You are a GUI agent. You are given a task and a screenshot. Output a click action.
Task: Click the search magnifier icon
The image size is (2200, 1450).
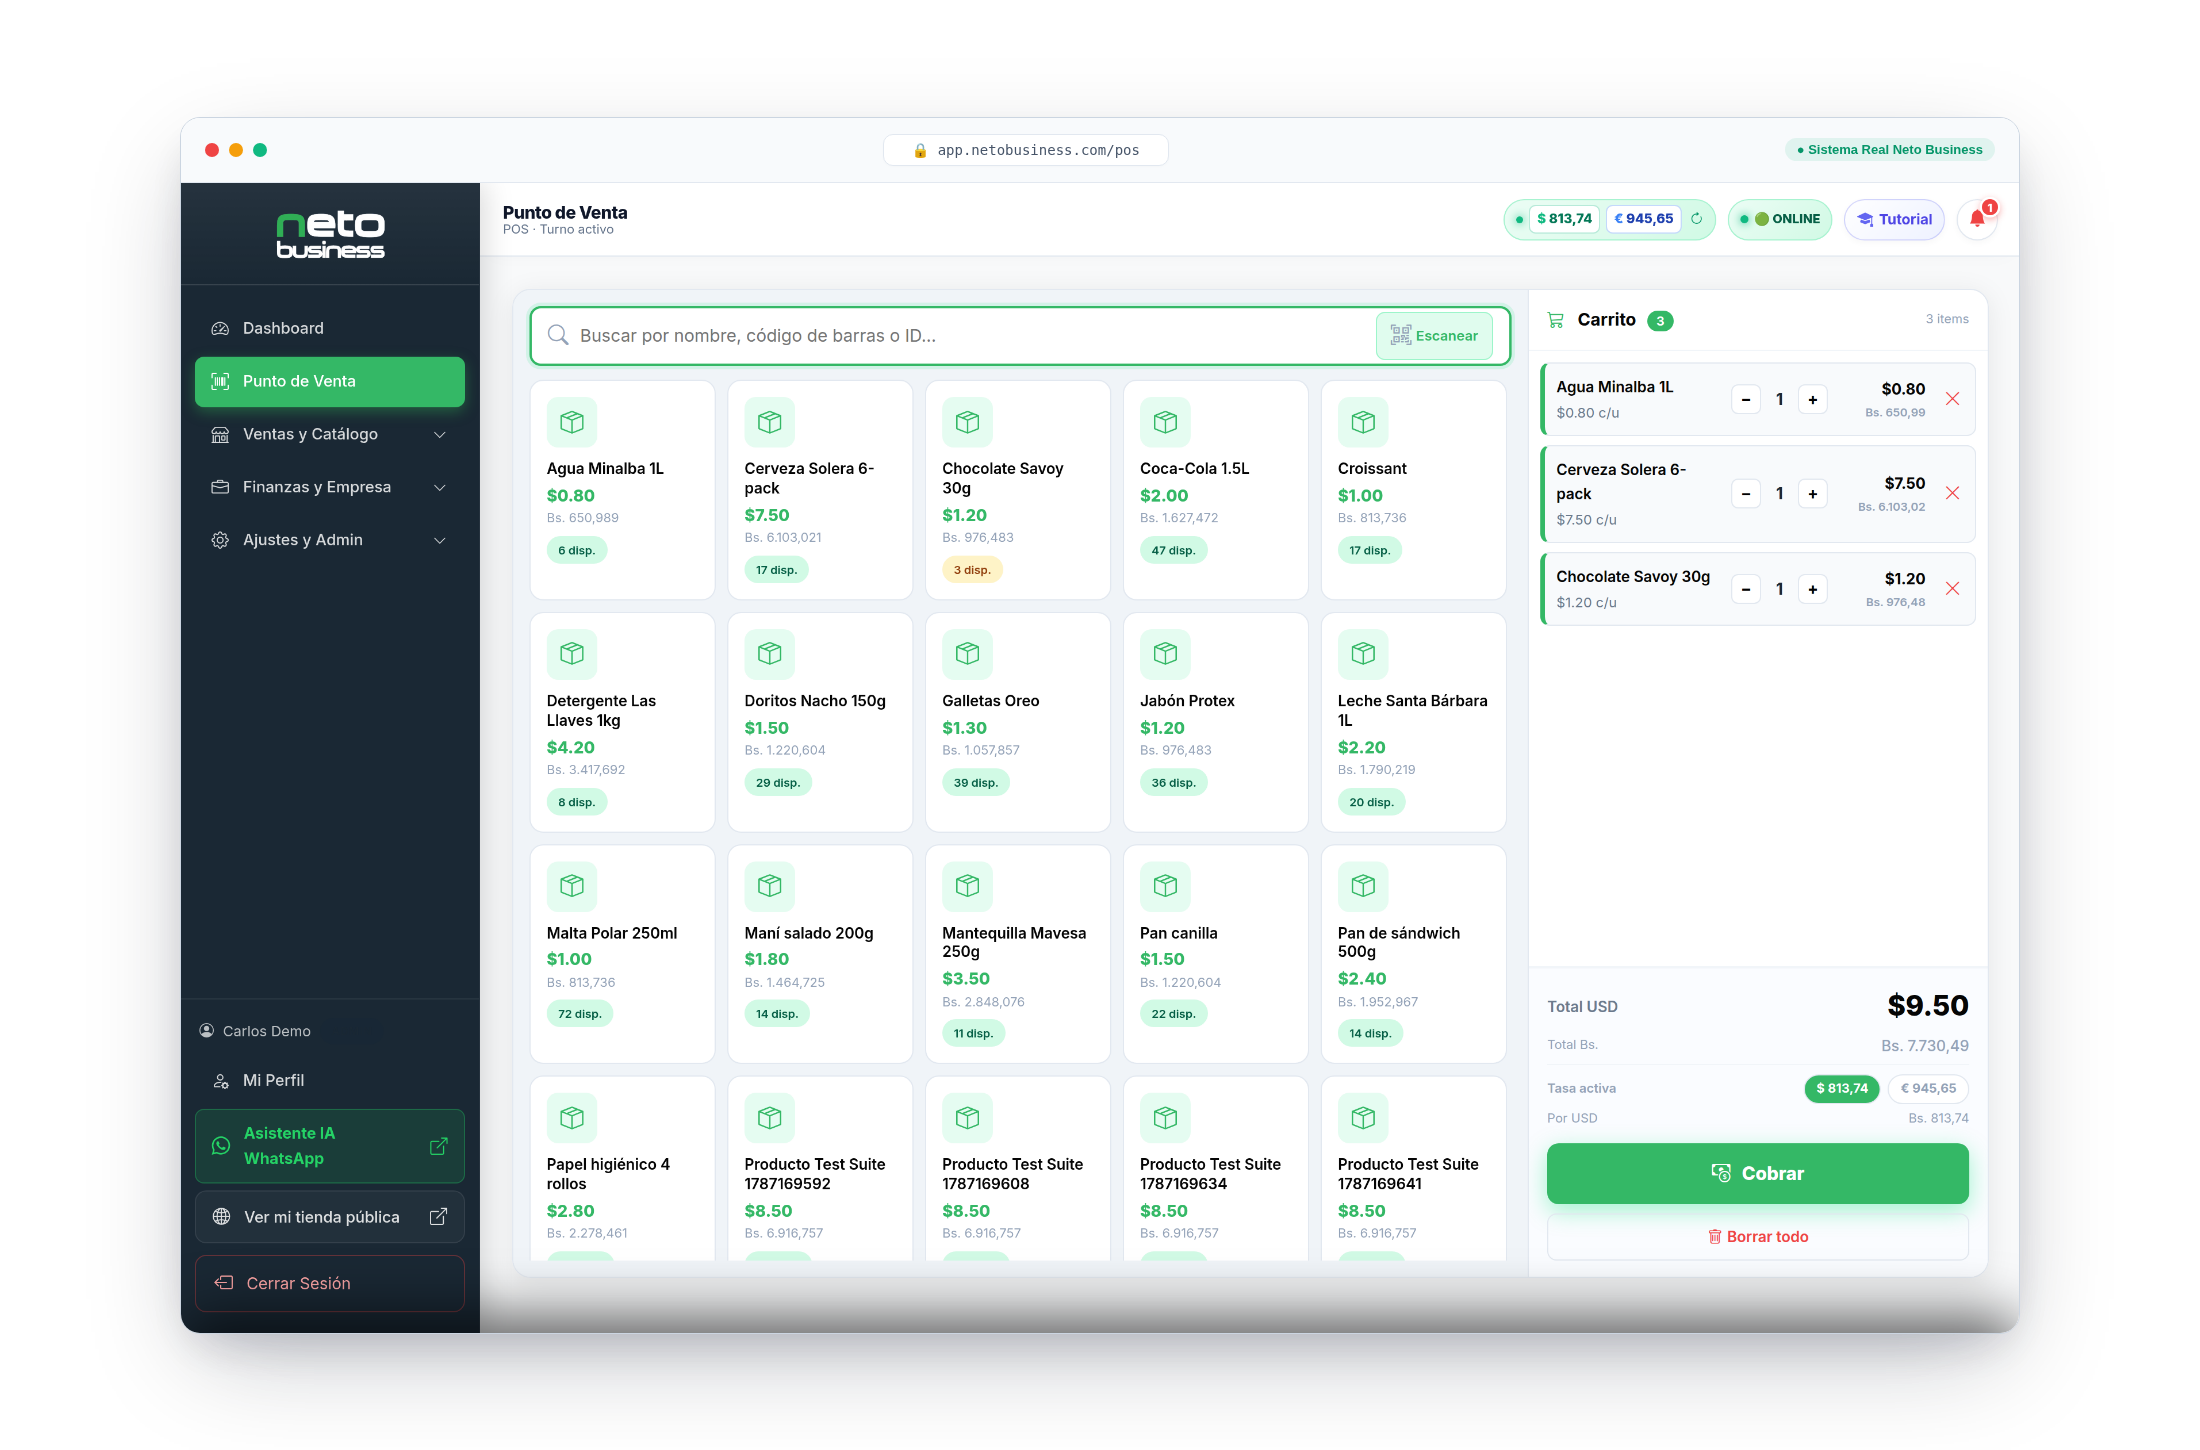click(x=558, y=335)
